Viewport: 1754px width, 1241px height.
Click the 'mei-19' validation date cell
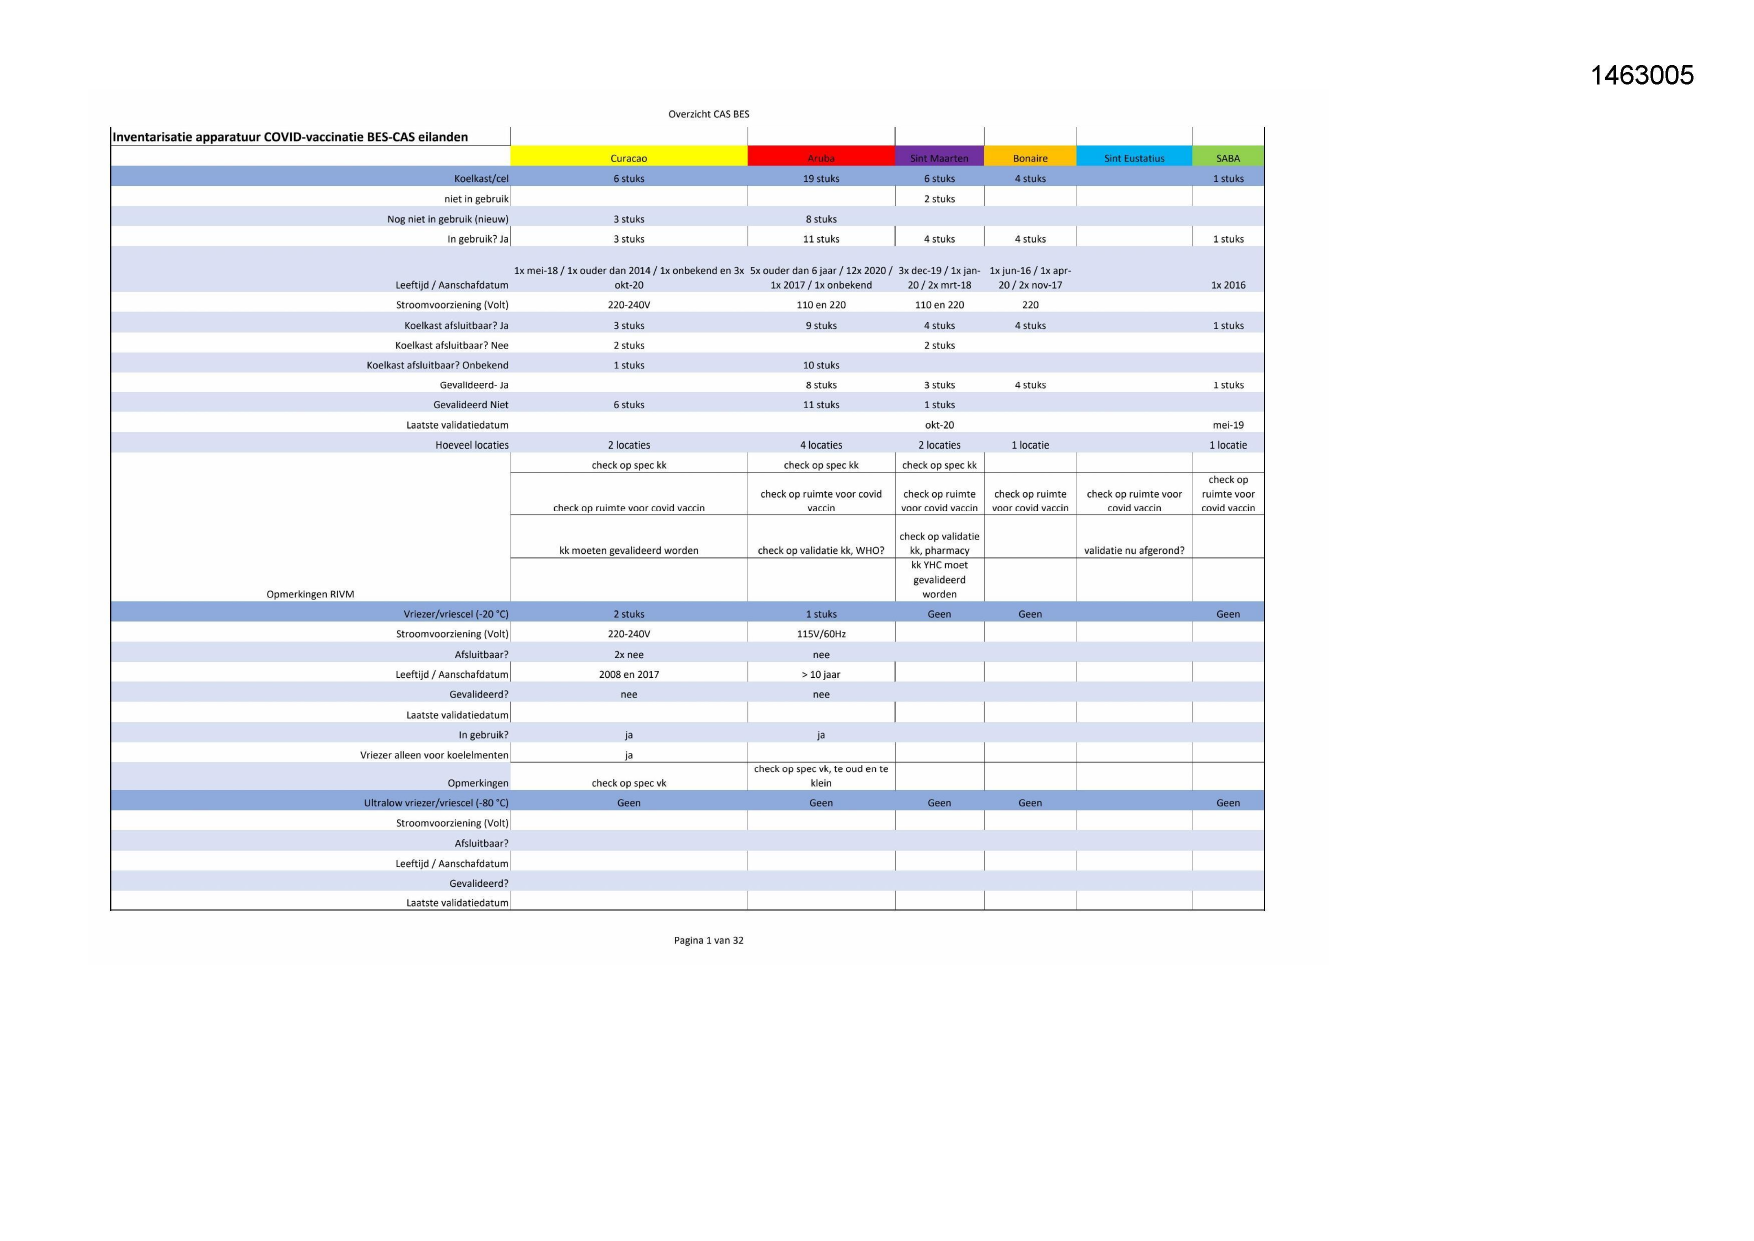click(x=1228, y=425)
